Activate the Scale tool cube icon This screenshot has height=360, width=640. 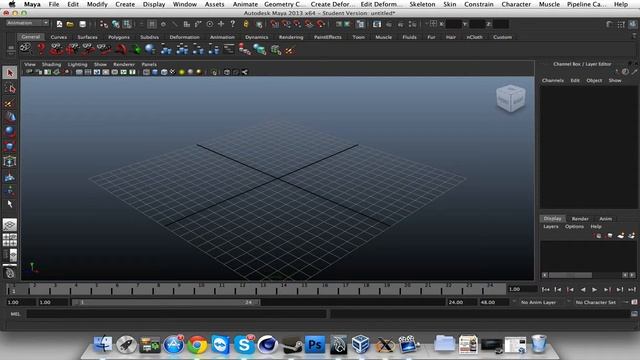(10, 147)
